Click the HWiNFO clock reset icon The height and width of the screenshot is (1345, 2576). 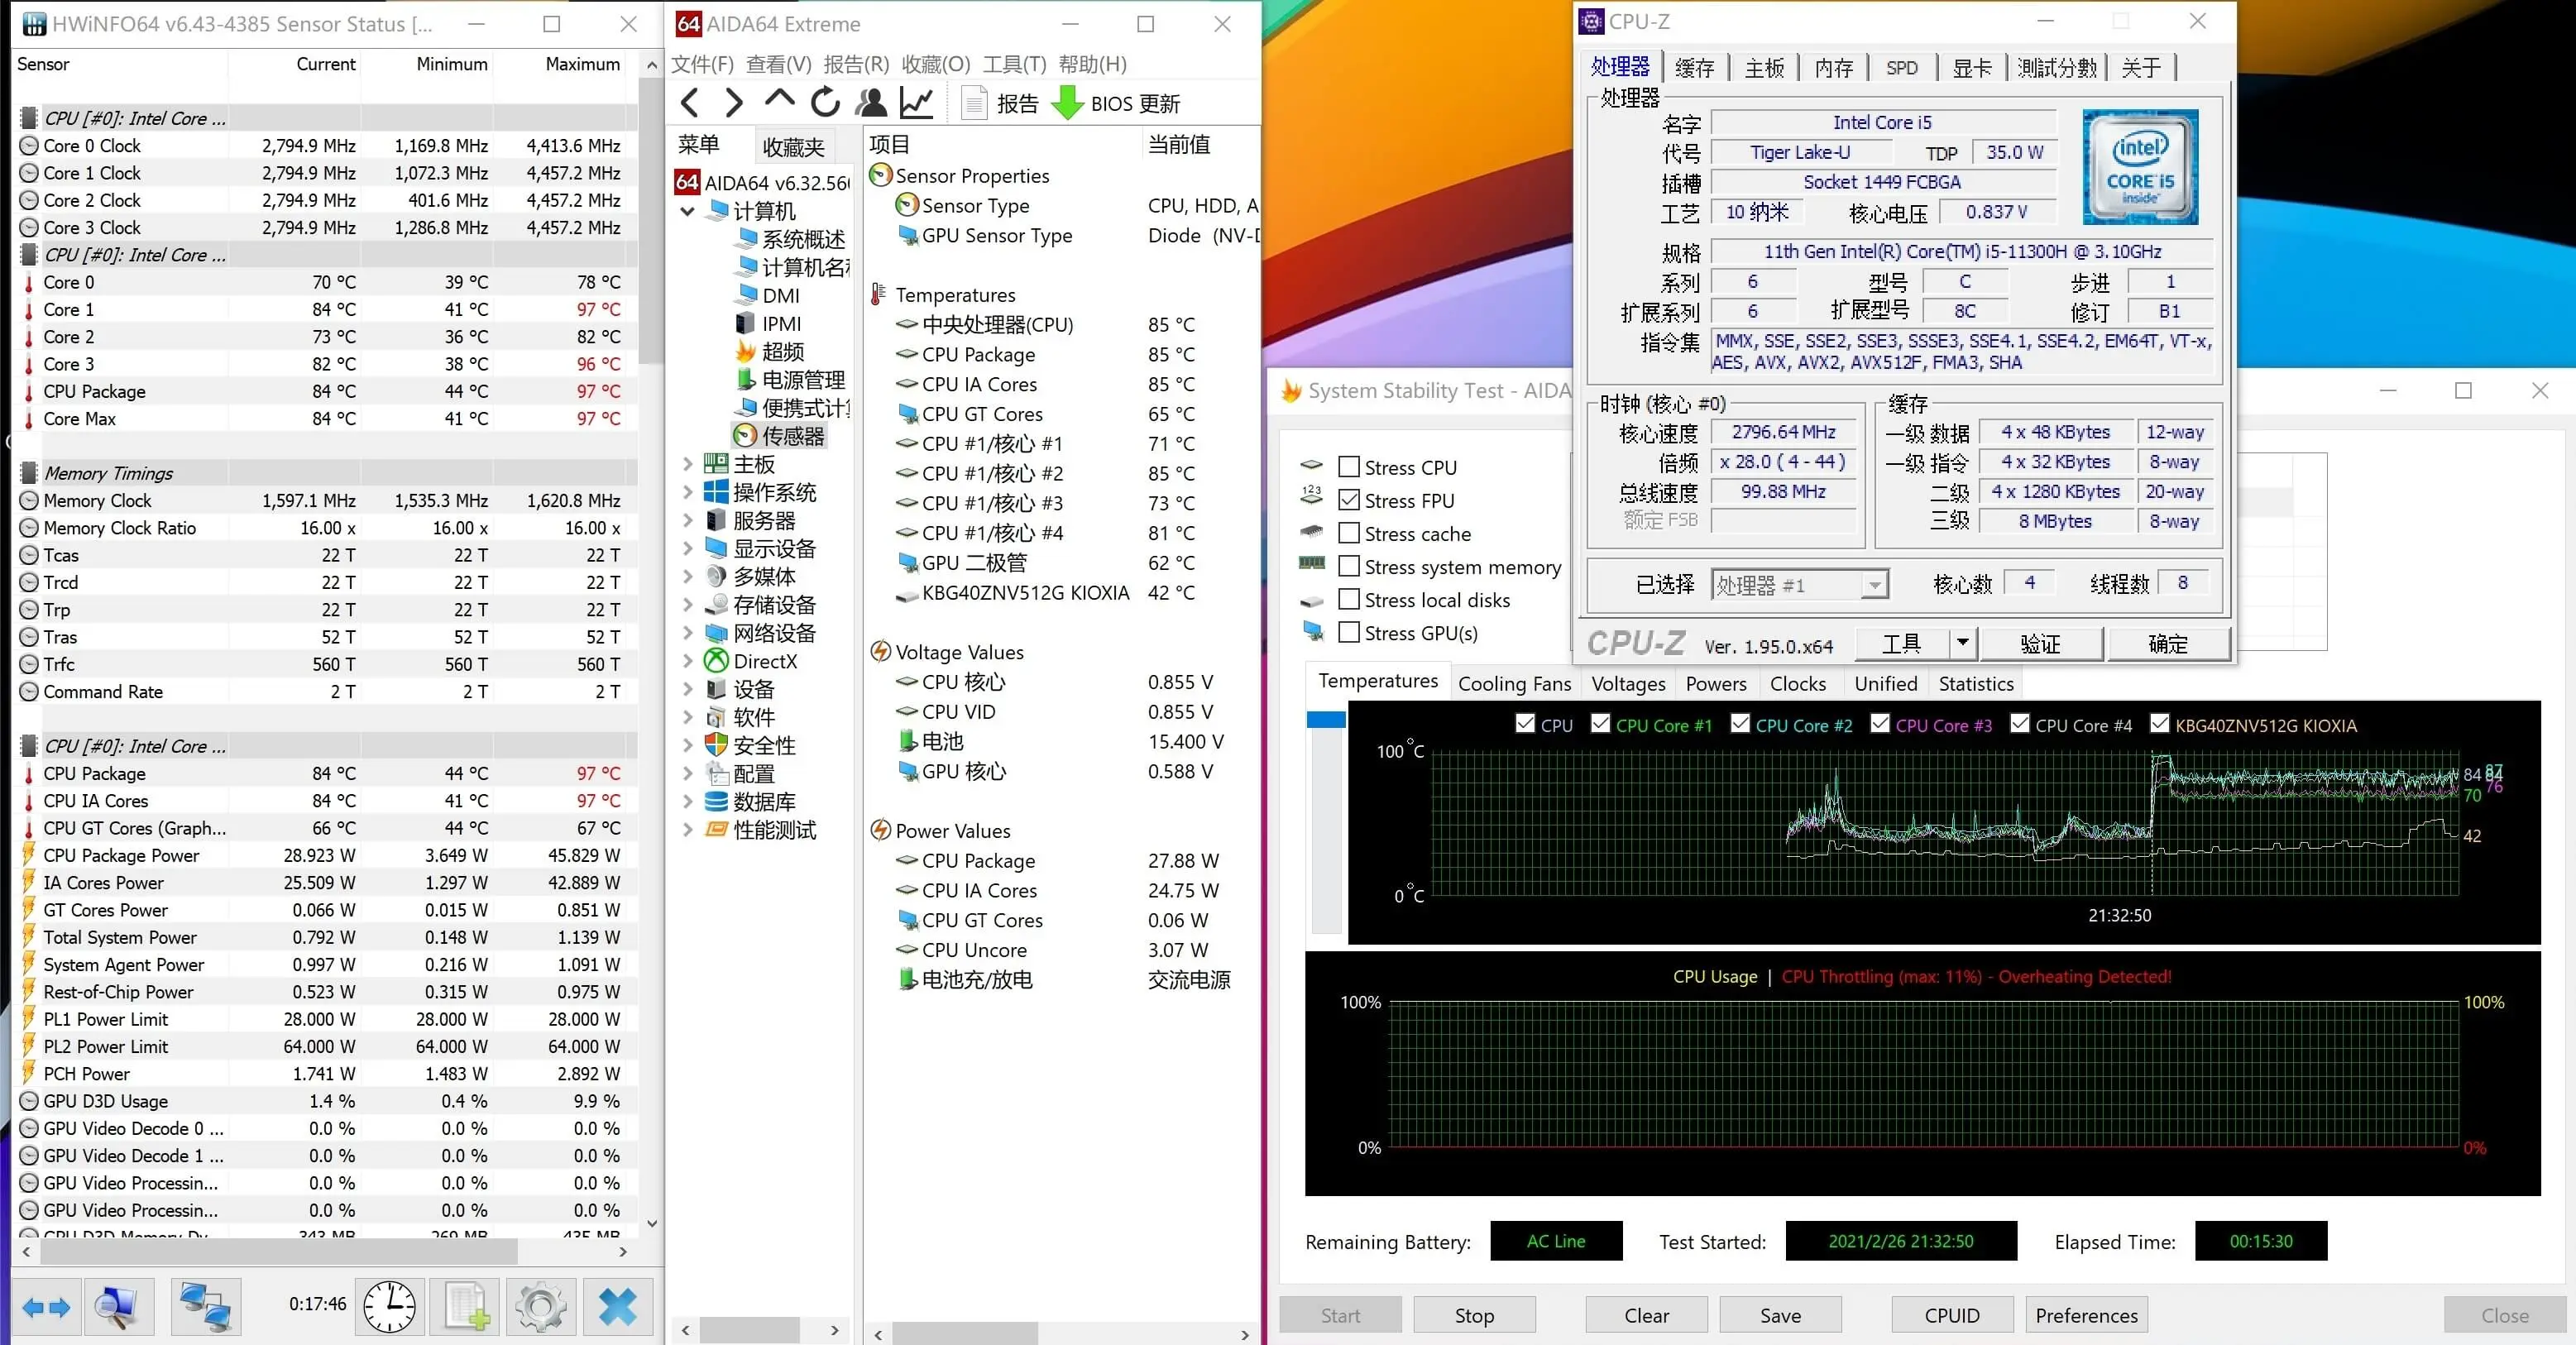coord(389,1306)
